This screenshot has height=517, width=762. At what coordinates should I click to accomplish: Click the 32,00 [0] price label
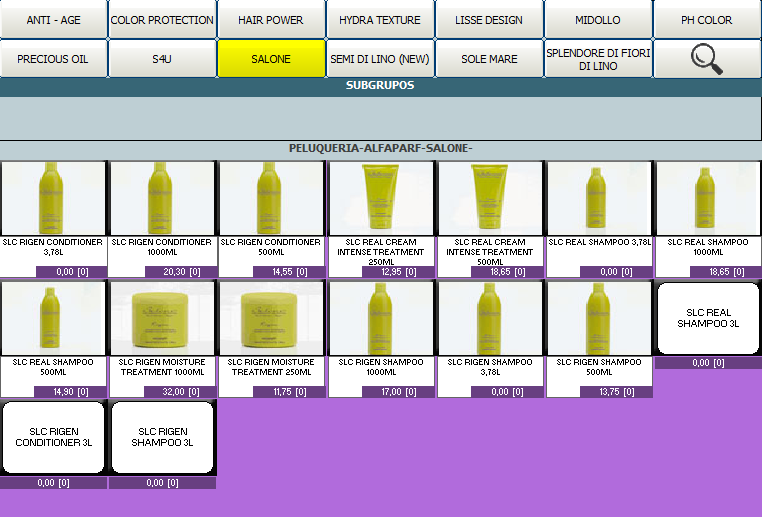[x=181, y=392]
